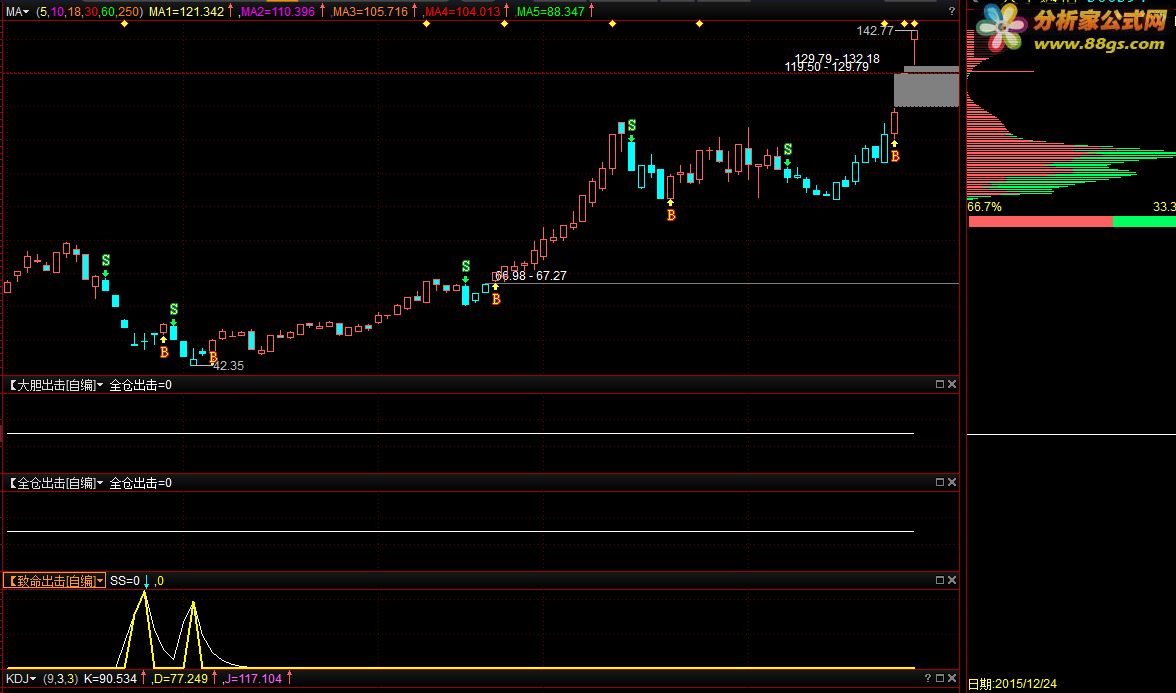Click the 119.50 - 129.79 gap label
Viewport: 1176px width, 693px height.
point(826,68)
